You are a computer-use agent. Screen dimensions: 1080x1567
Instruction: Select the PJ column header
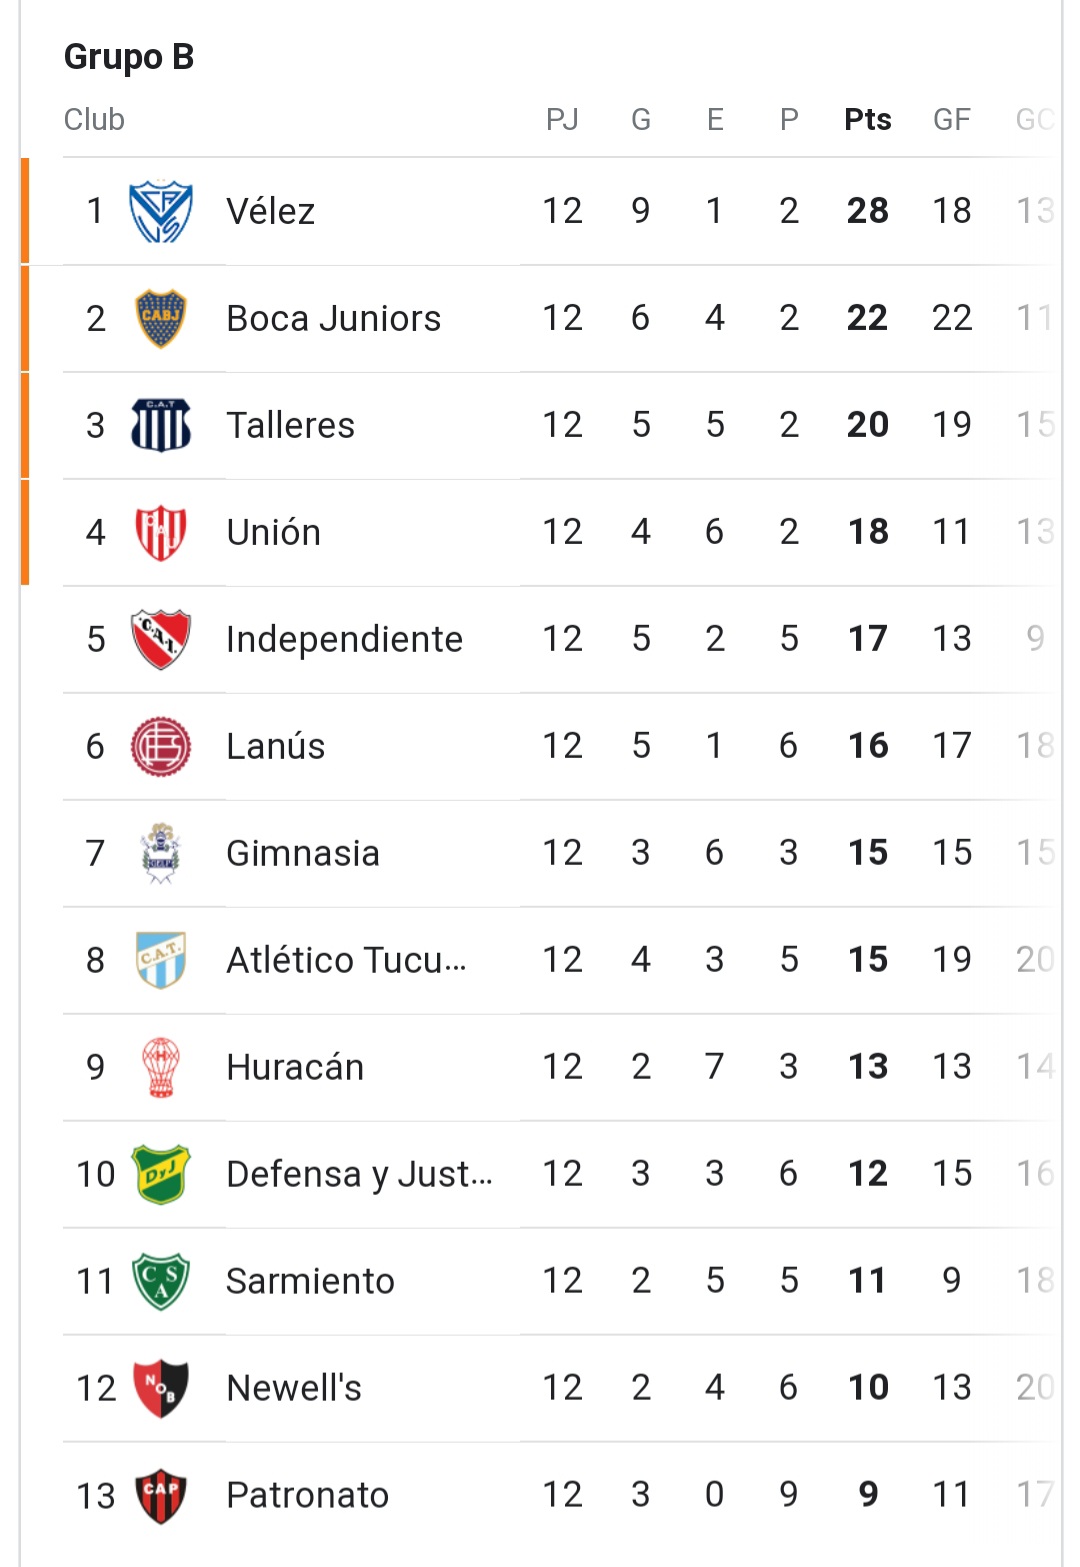pyautogui.click(x=562, y=119)
